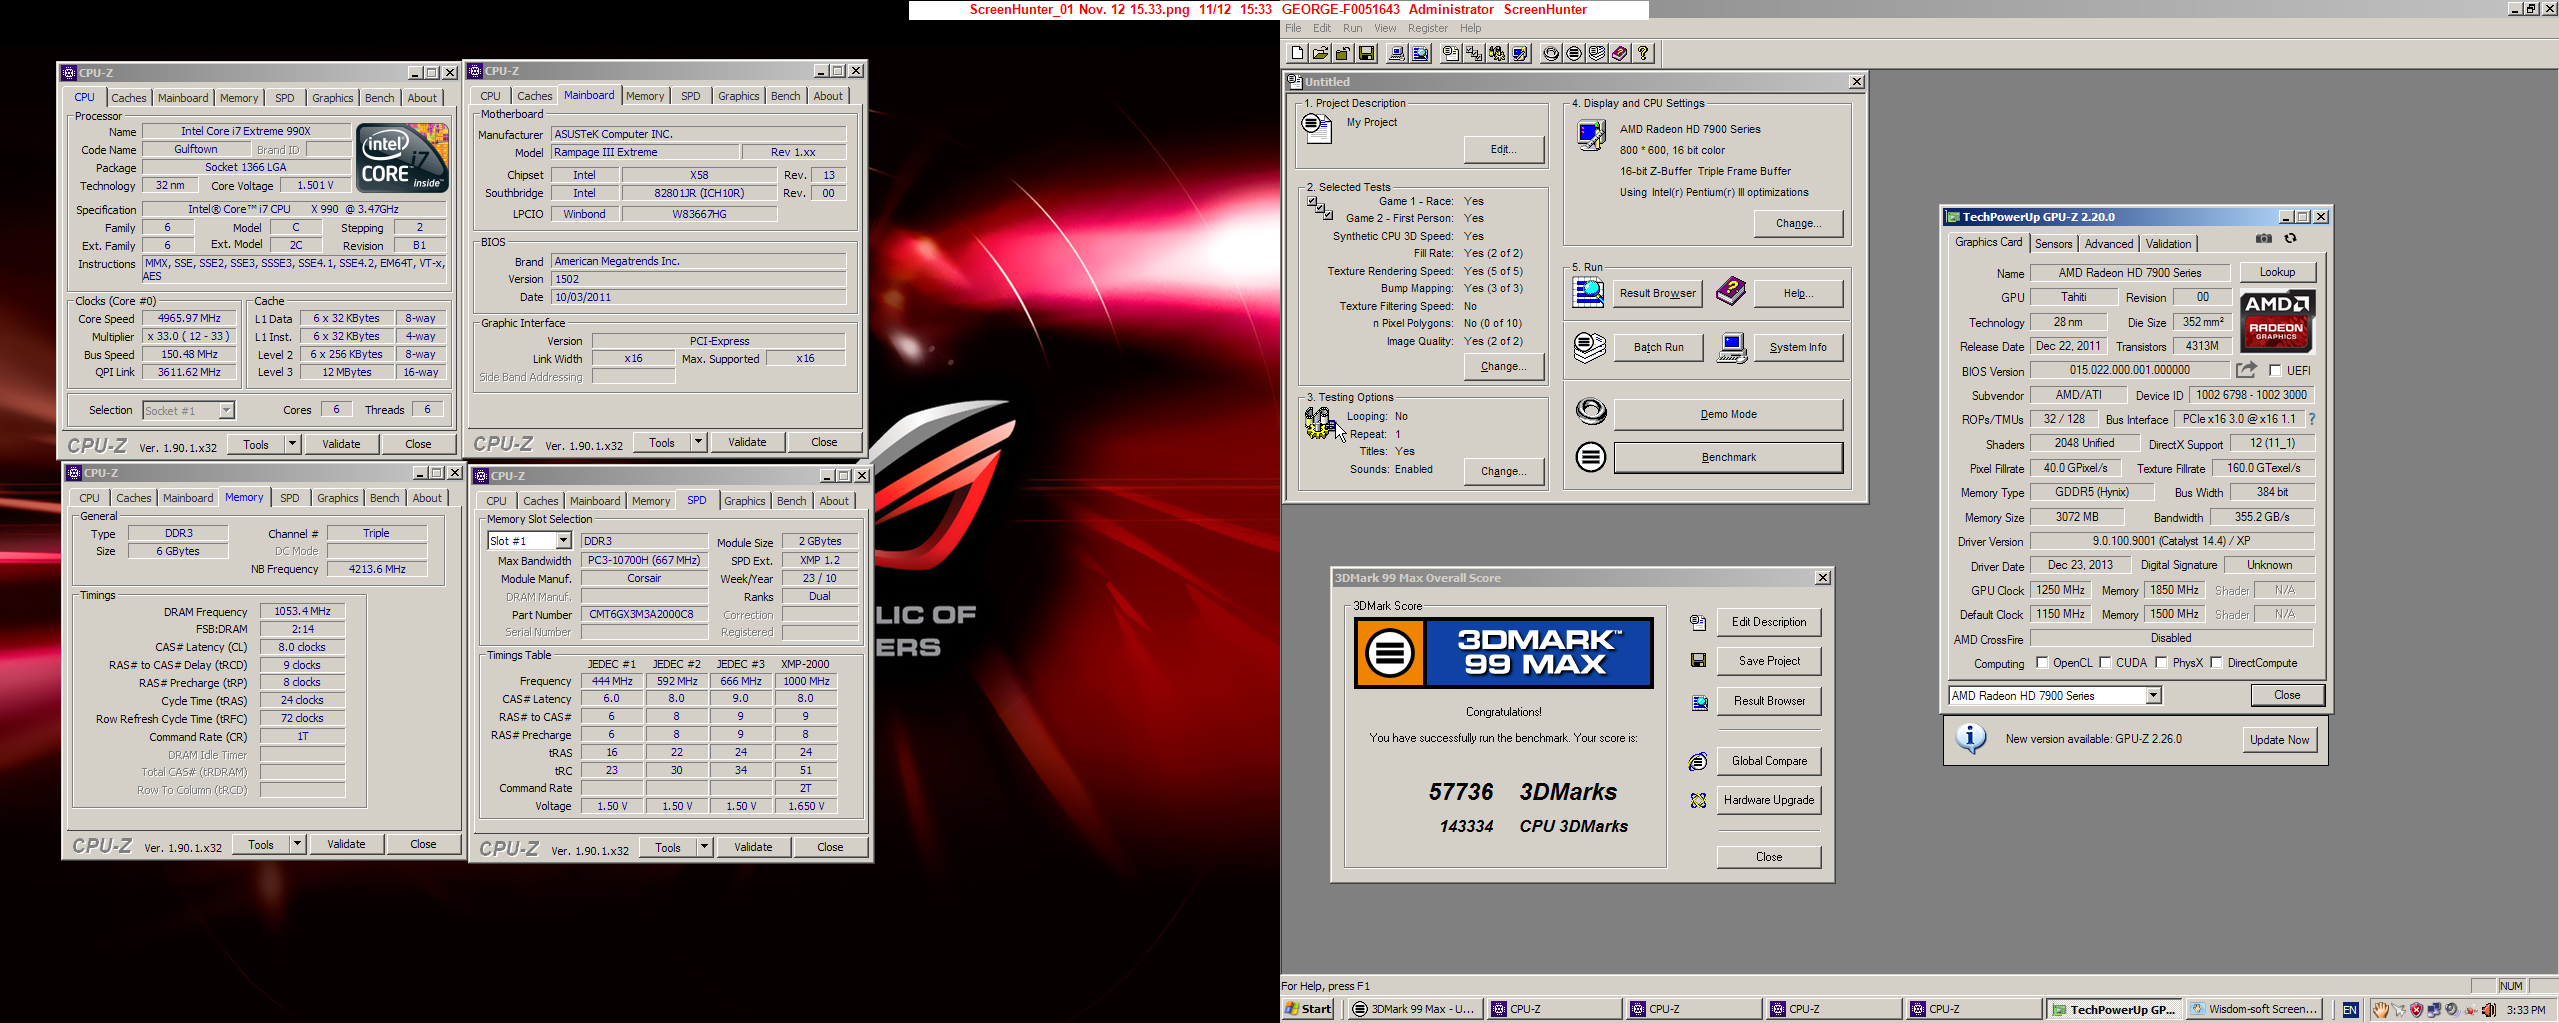
Task: Click the New Project toolbar icon
Action: coord(1297,54)
